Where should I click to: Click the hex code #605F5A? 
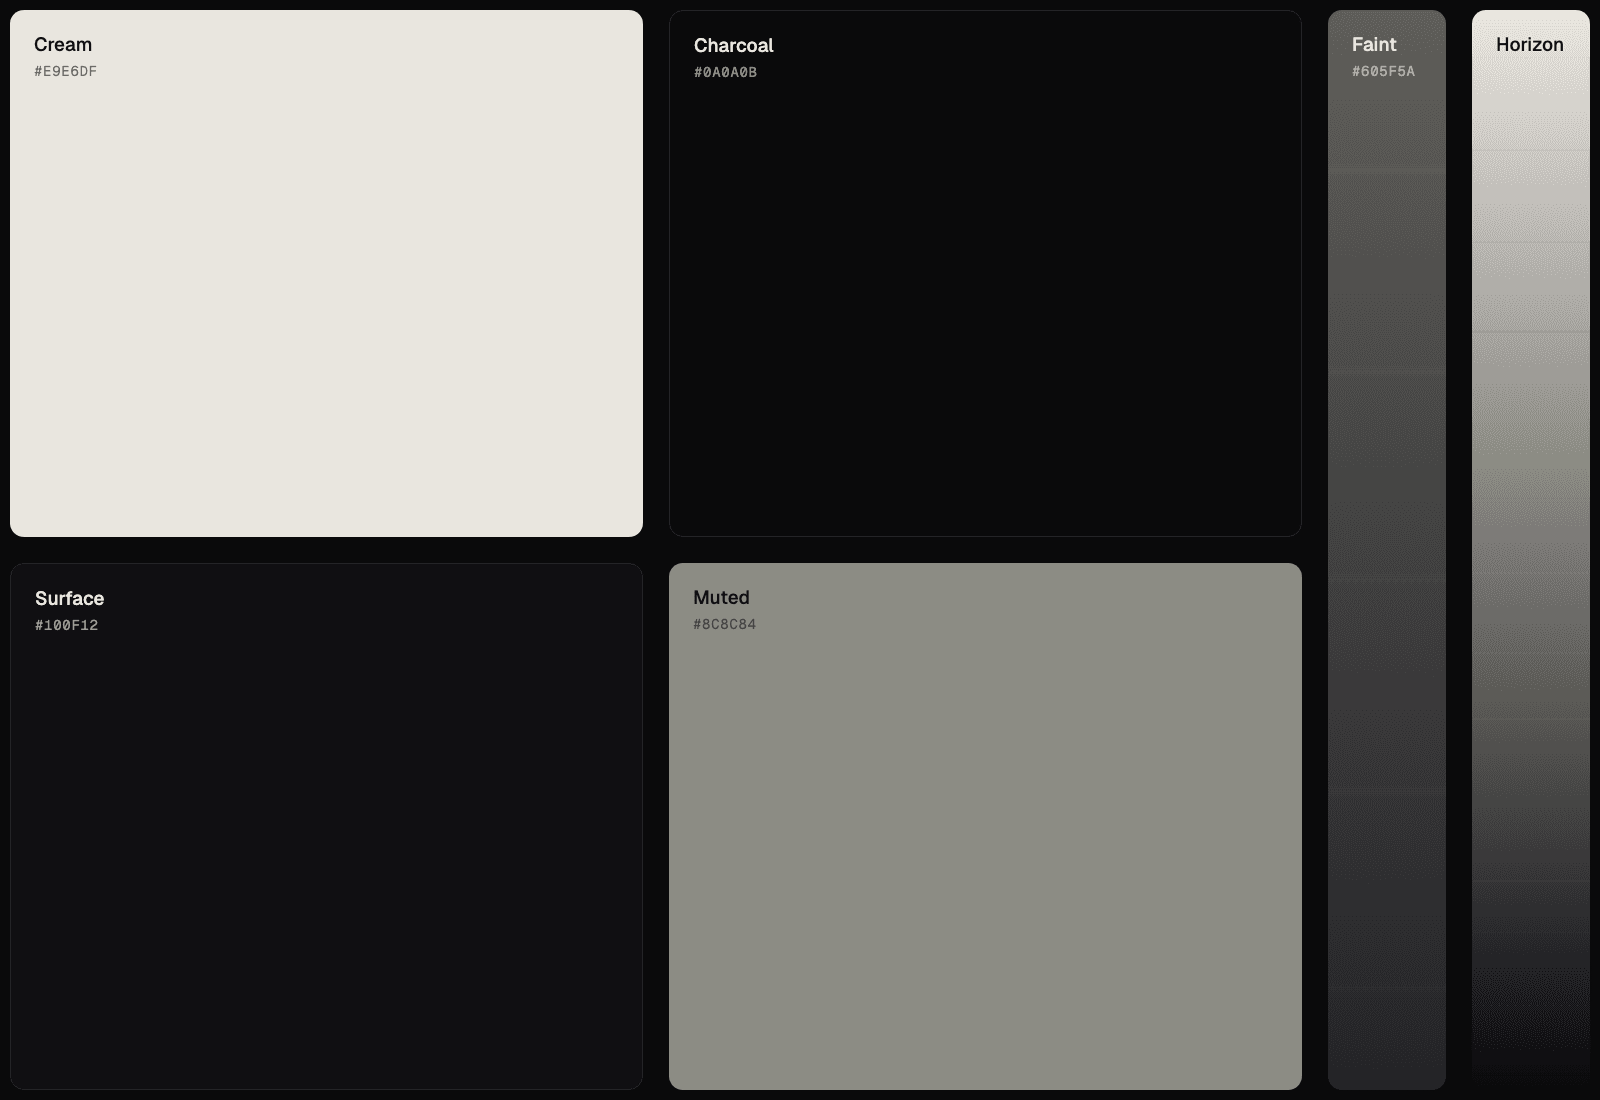click(1383, 71)
